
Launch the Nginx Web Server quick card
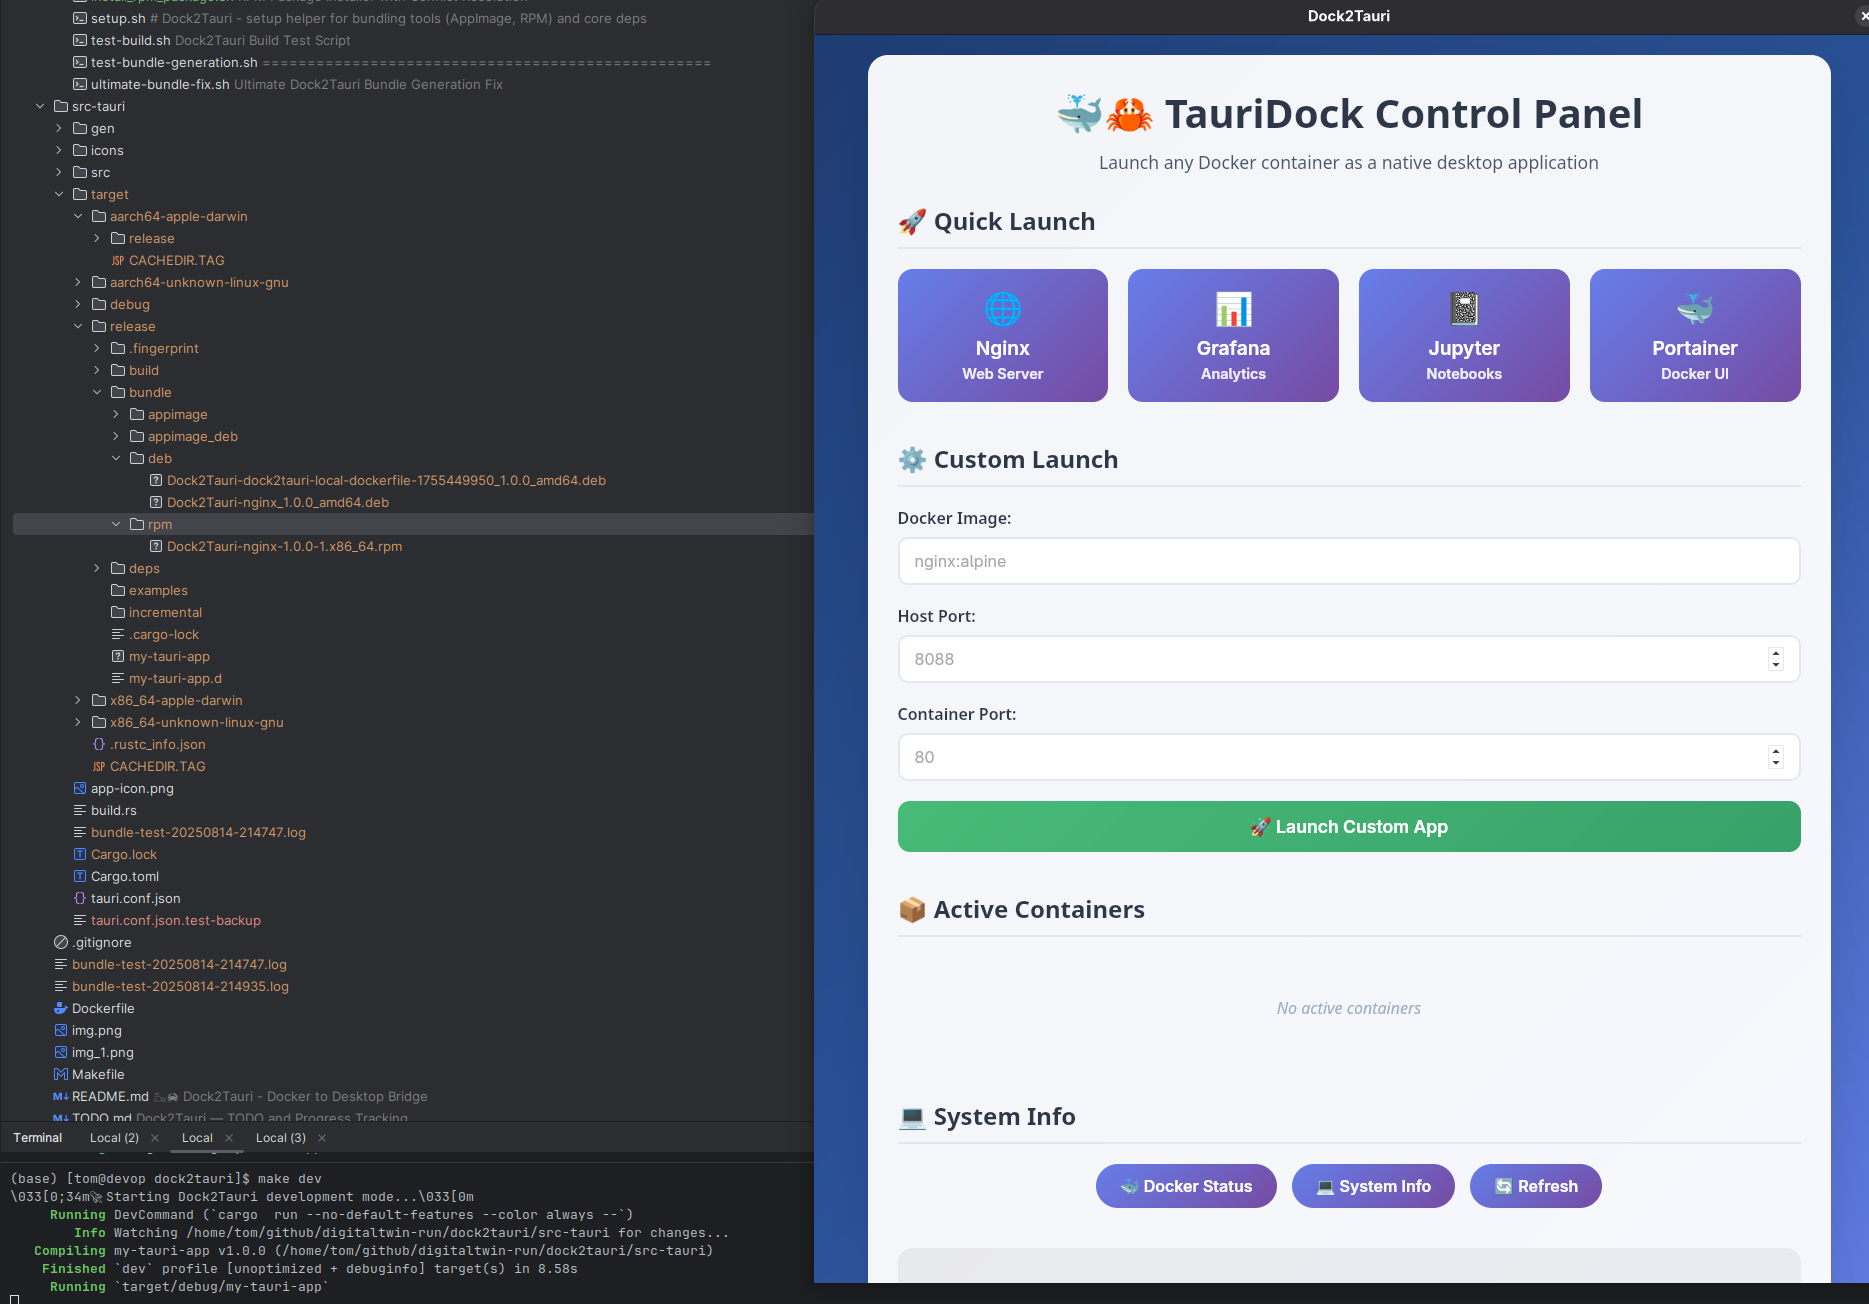click(1002, 335)
